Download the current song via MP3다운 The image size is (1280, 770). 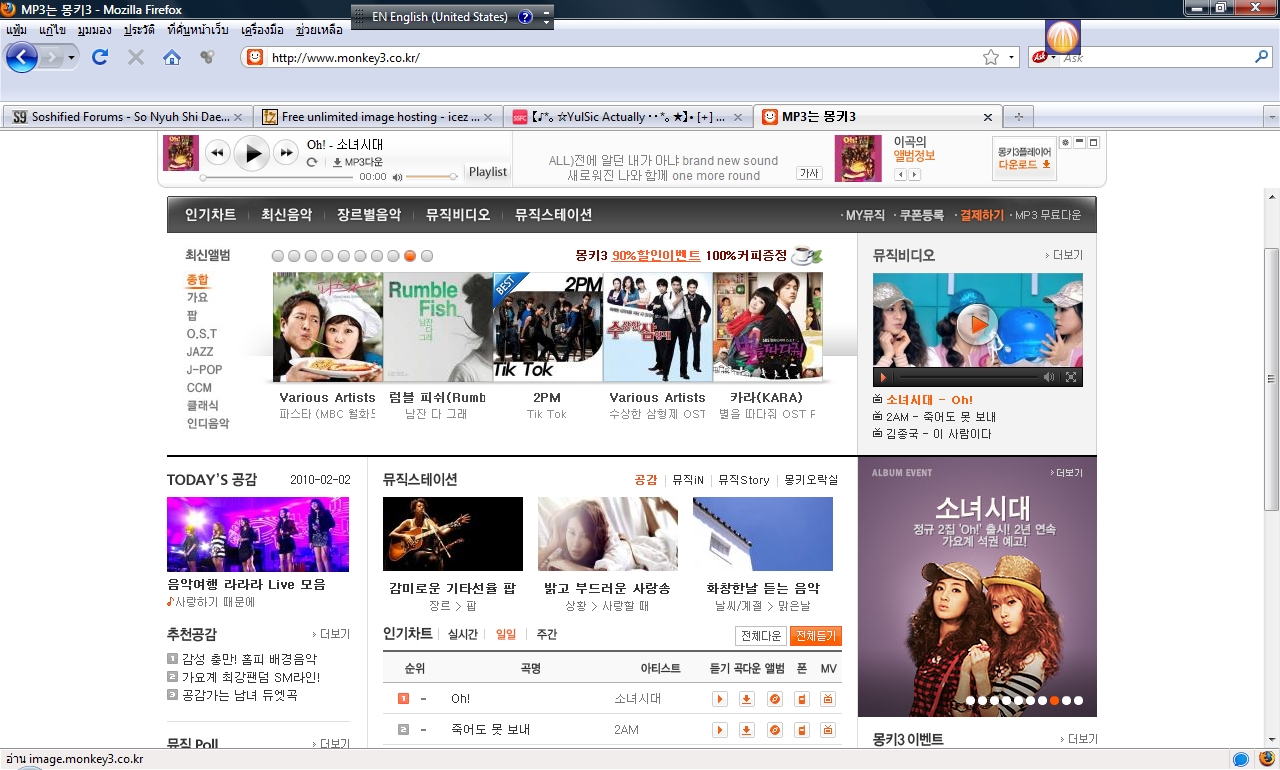tap(358, 162)
